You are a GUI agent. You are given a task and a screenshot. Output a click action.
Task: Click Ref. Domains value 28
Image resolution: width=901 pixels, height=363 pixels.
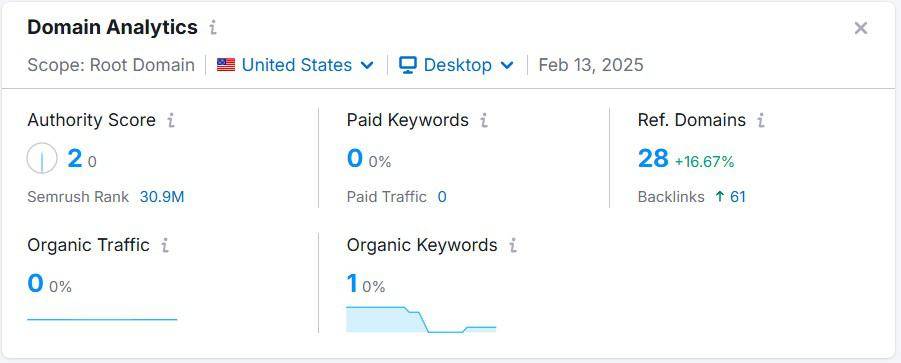[x=653, y=159]
